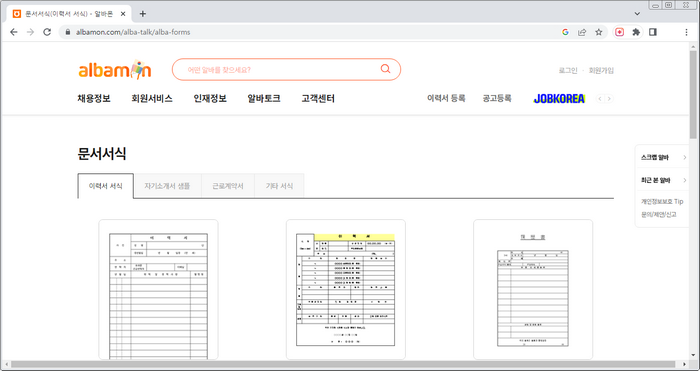Open the third resume form thumbnail
Viewport: 700px width, 371px height.
[x=533, y=289]
